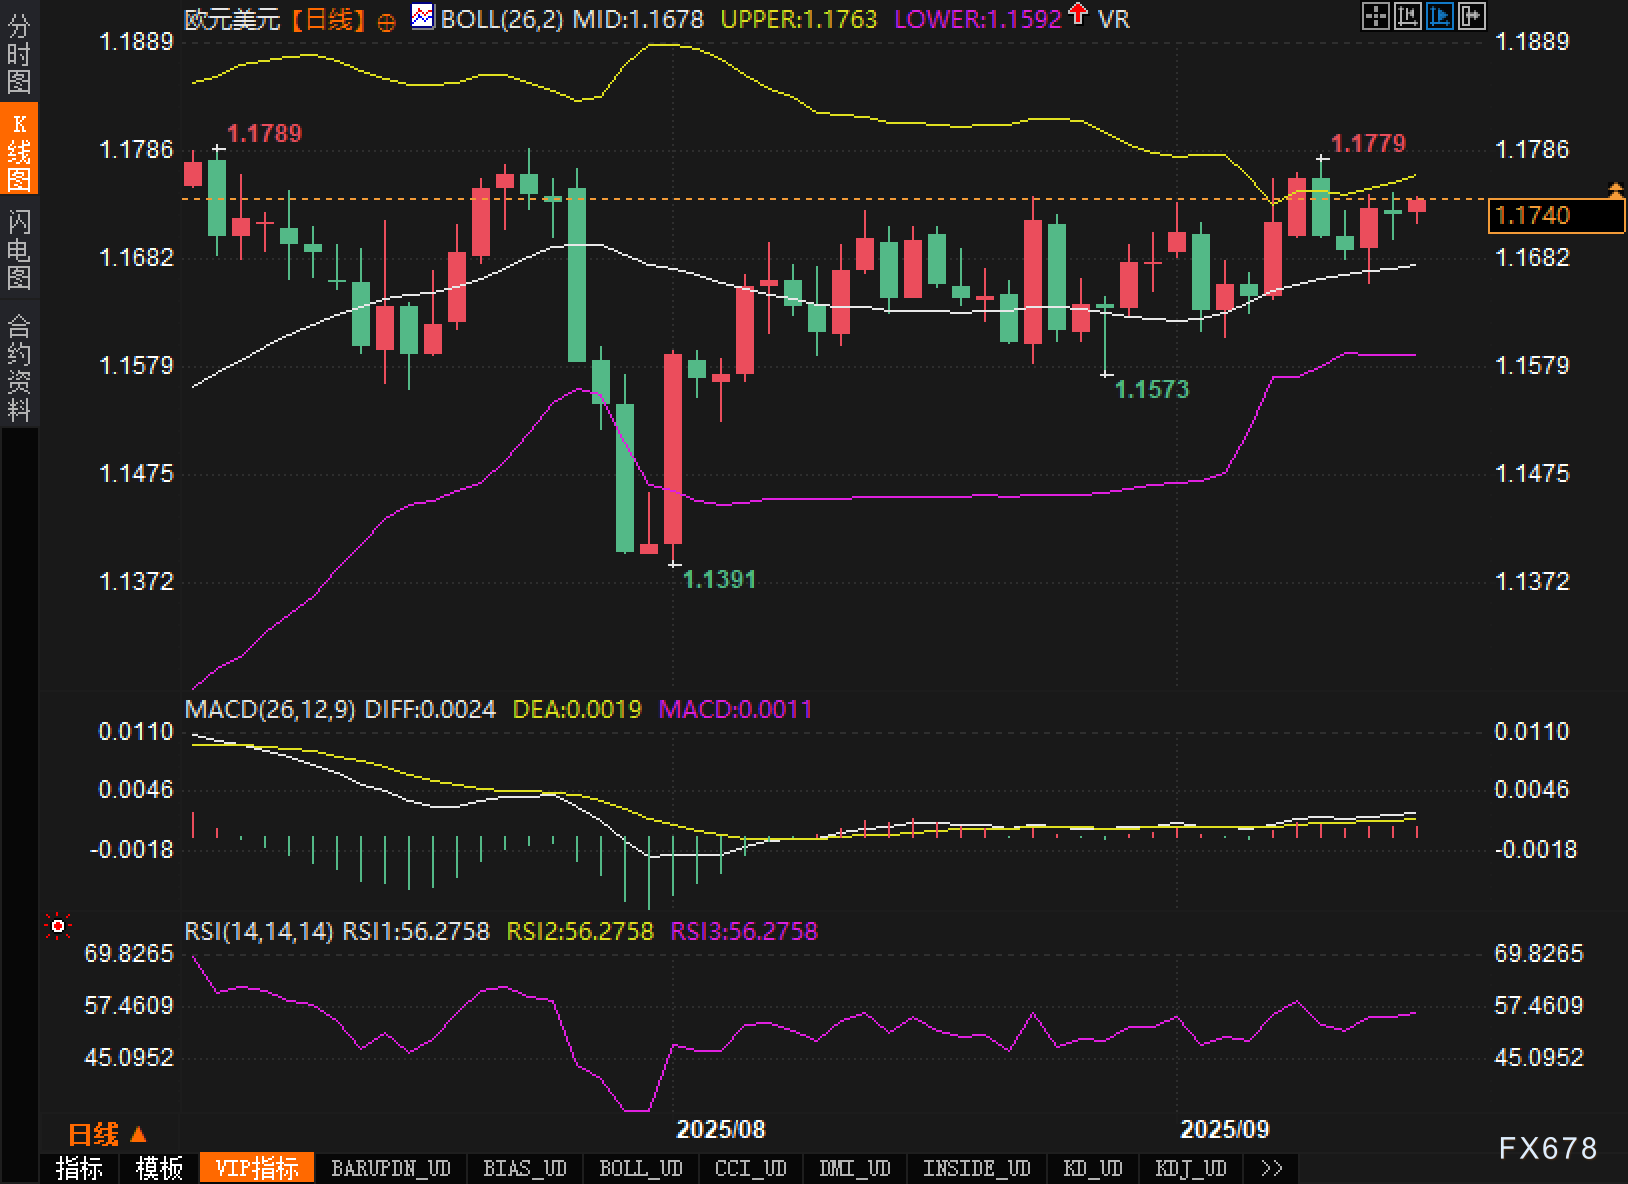Open the 指标 tab
The image size is (1628, 1184).
[79, 1168]
